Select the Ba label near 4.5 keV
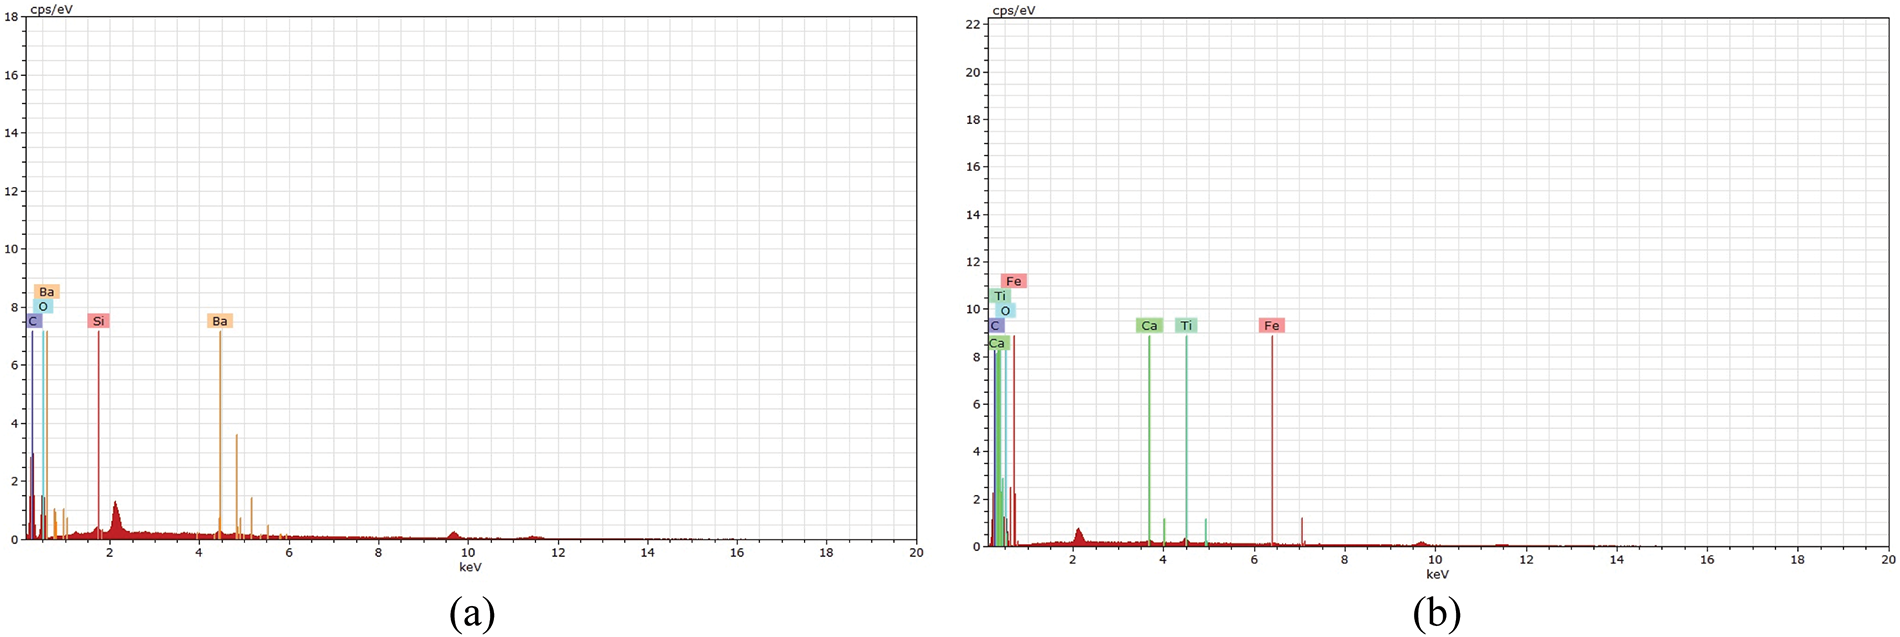 tap(220, 321)
